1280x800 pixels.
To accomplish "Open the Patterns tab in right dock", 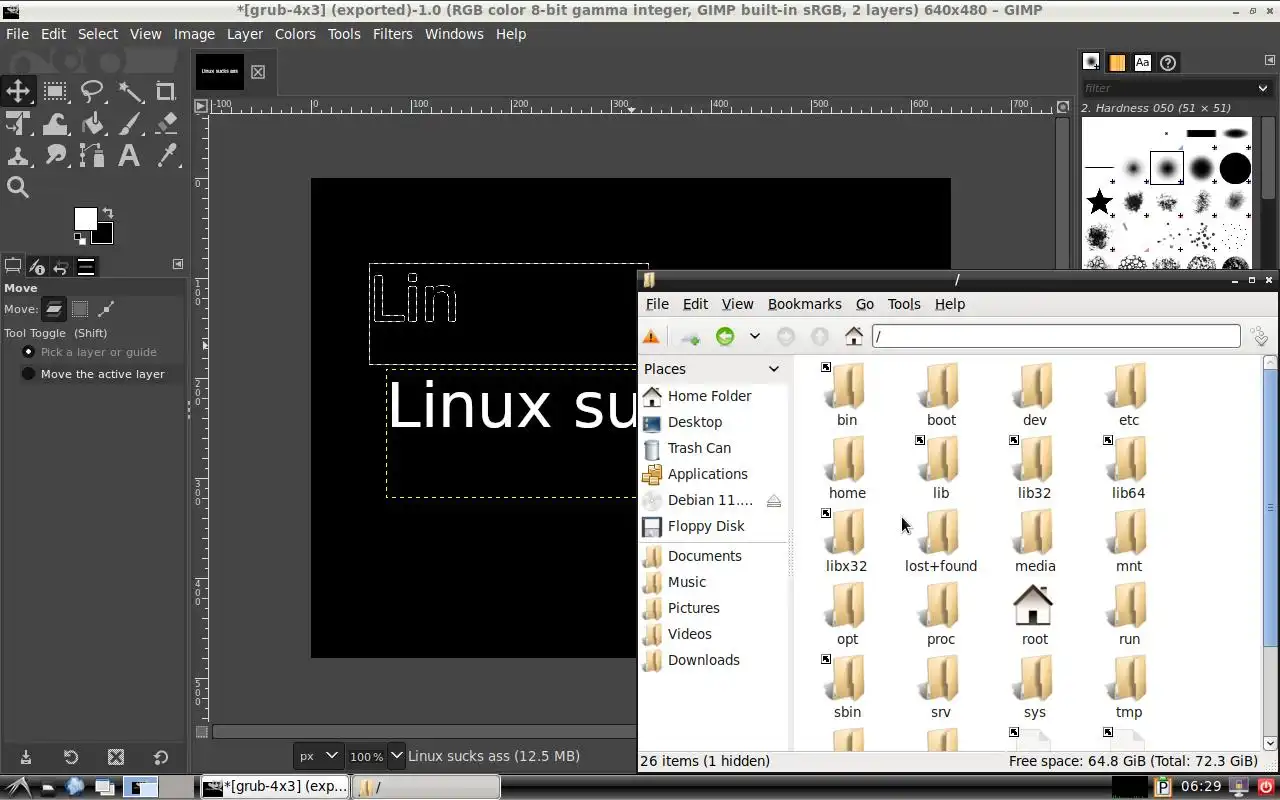I will (x=1117, y=62).
